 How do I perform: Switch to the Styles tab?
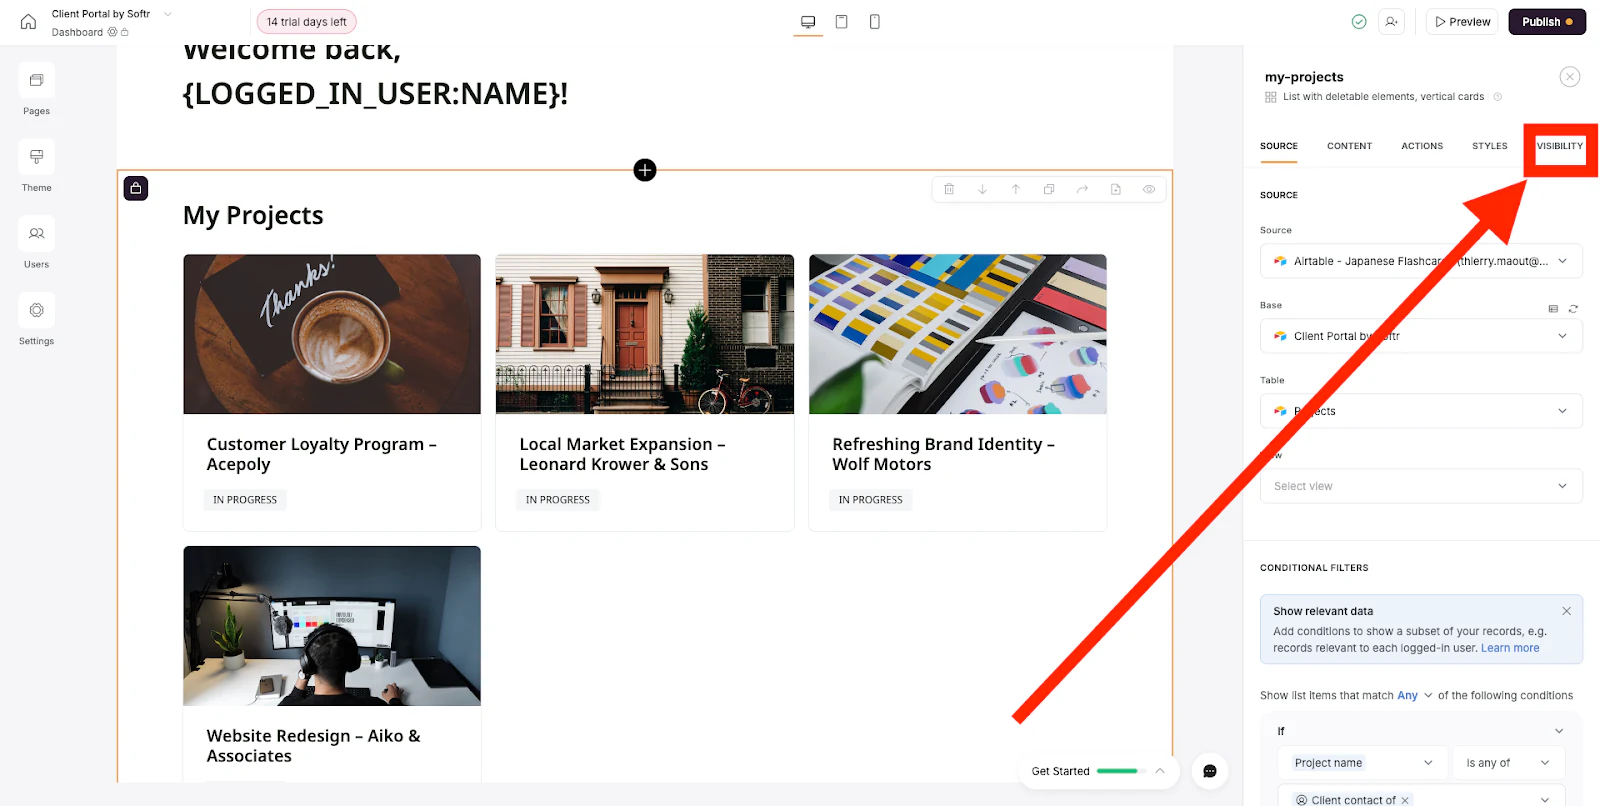[1489, 146]
